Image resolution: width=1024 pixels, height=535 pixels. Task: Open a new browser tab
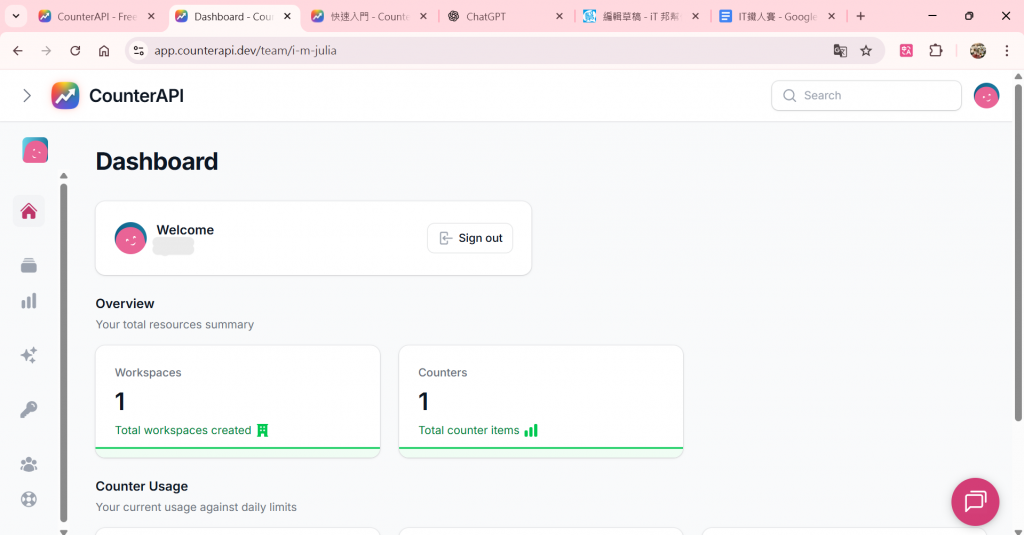tap(861, 16)
